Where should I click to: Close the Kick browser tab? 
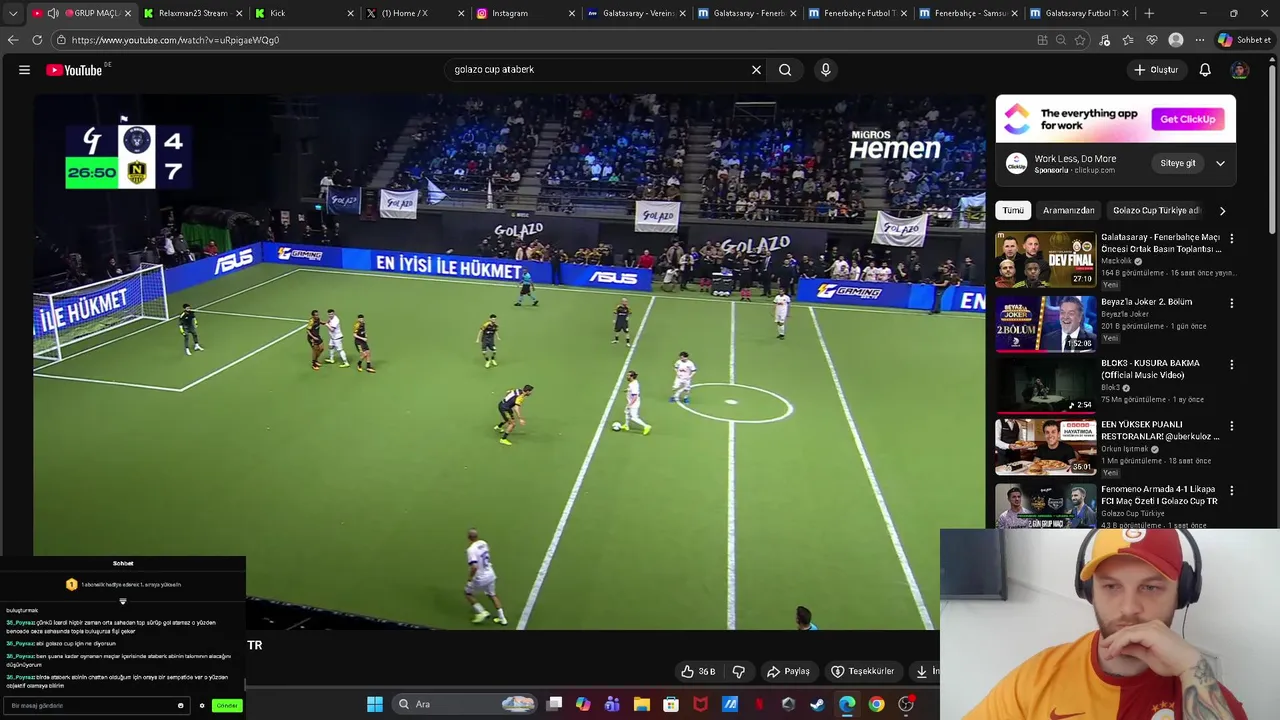[x=350, y=13]
